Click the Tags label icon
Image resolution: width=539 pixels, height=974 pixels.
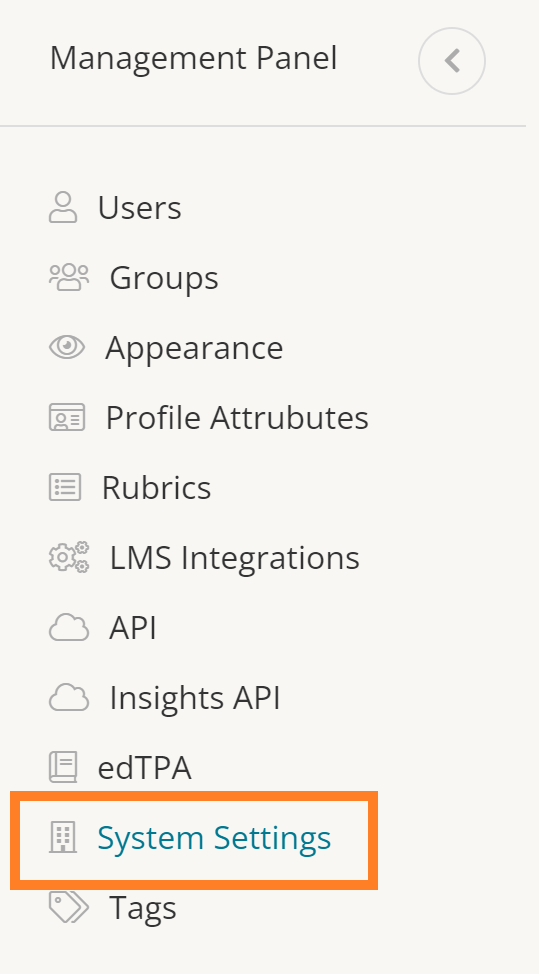point(69,907)
